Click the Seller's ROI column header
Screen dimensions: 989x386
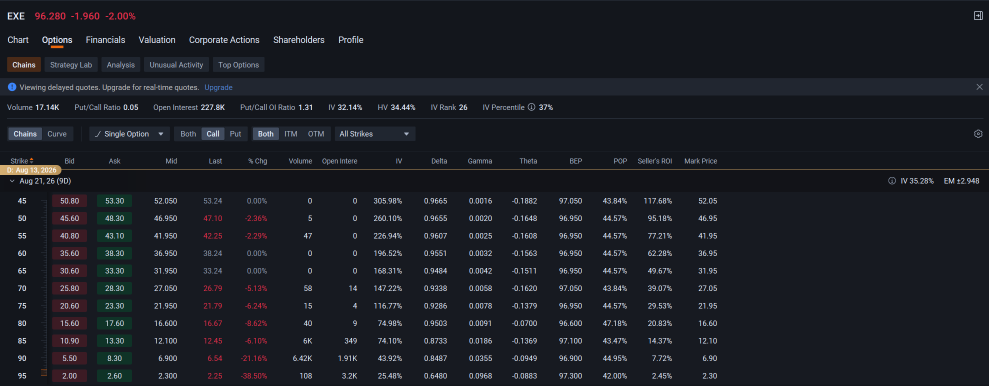pyautogui.click(x=655, y=161)
